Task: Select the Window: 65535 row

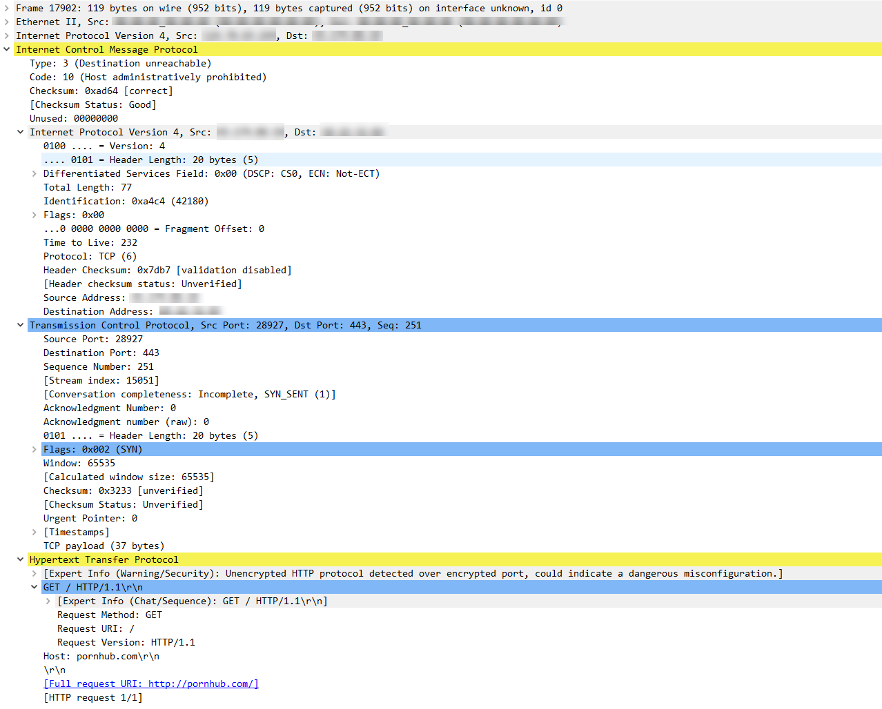Action: [79, 463]
